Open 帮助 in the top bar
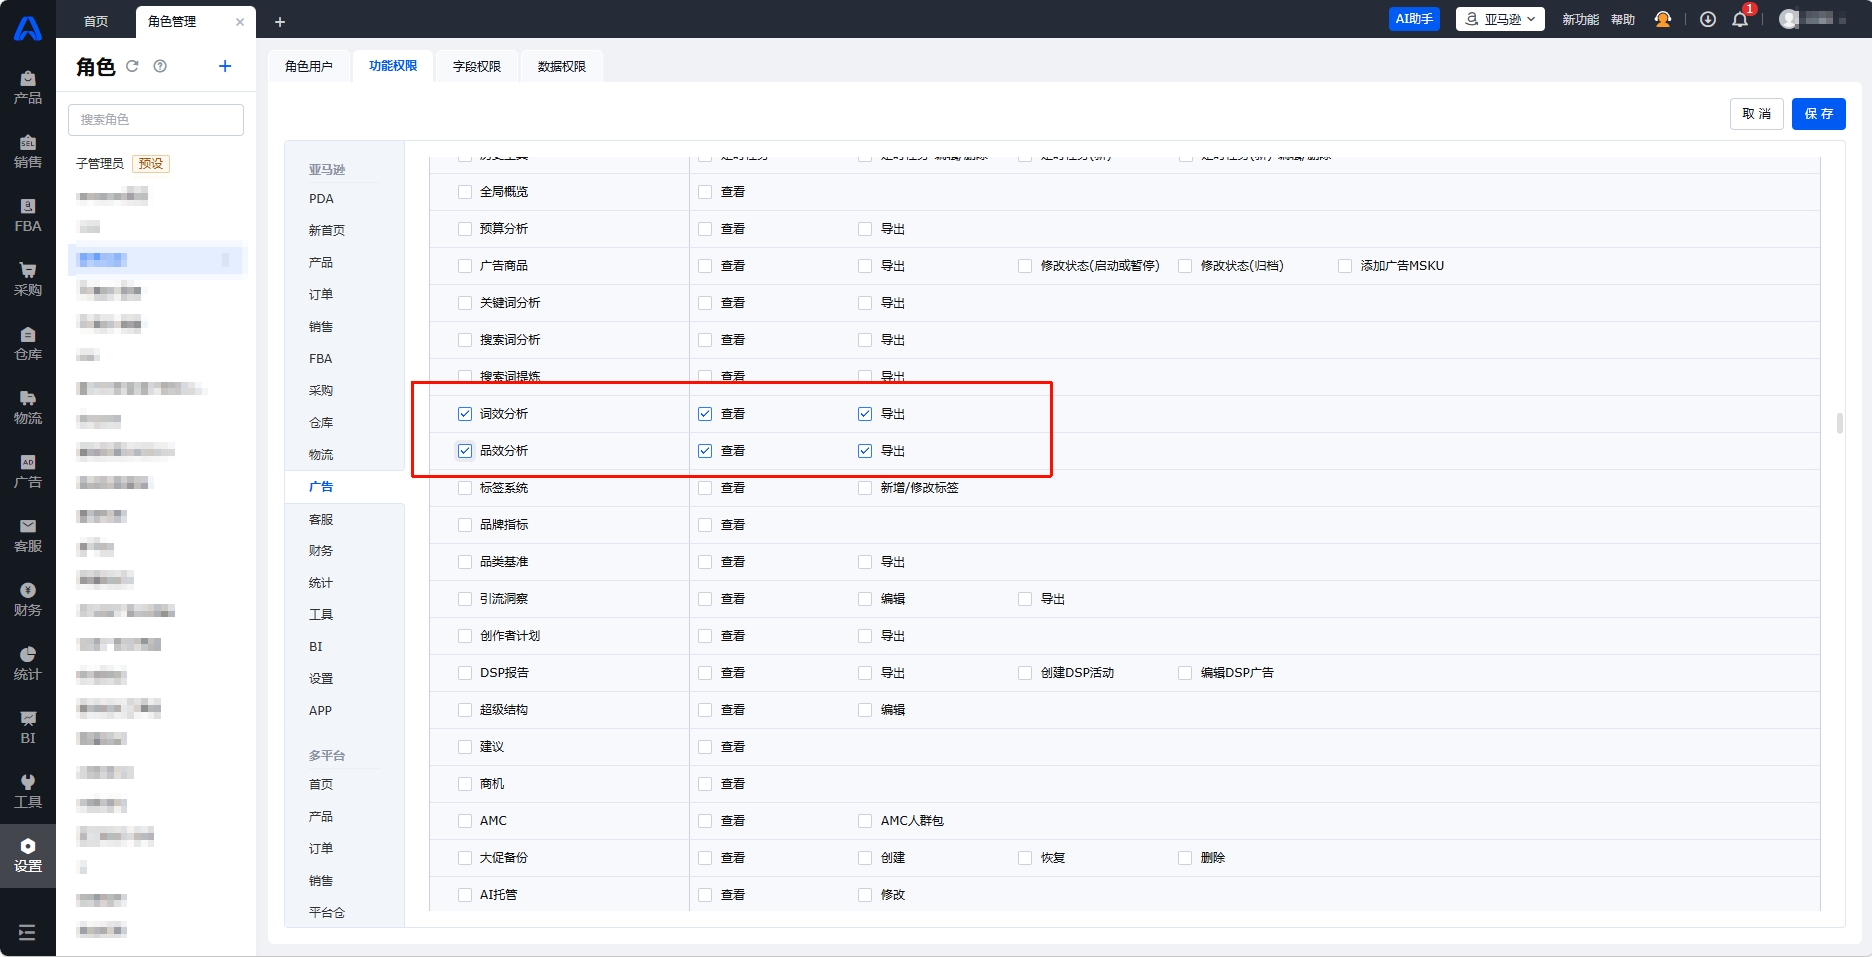 coord(1623,19)
